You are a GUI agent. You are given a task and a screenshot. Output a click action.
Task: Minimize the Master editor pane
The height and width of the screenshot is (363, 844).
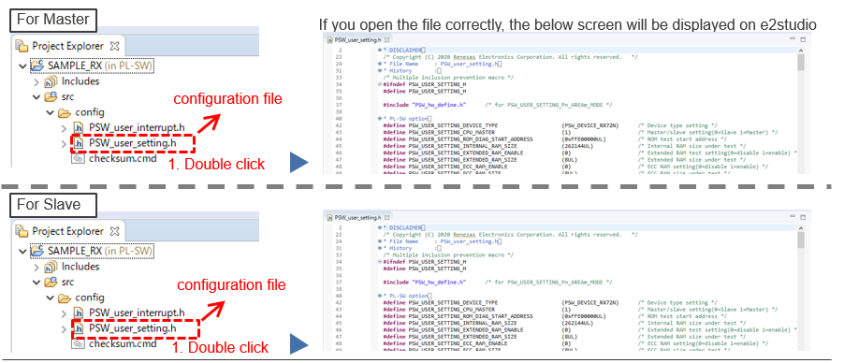tap(792, 39)
